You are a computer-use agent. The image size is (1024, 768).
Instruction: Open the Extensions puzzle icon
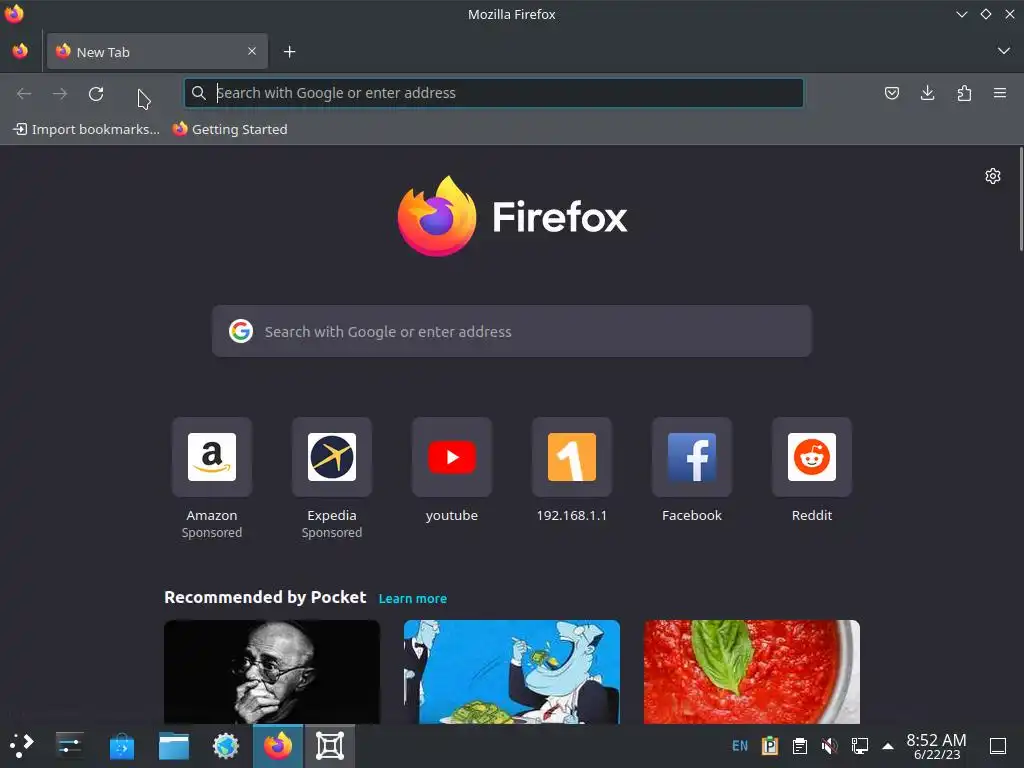click(x=964, y=93)
